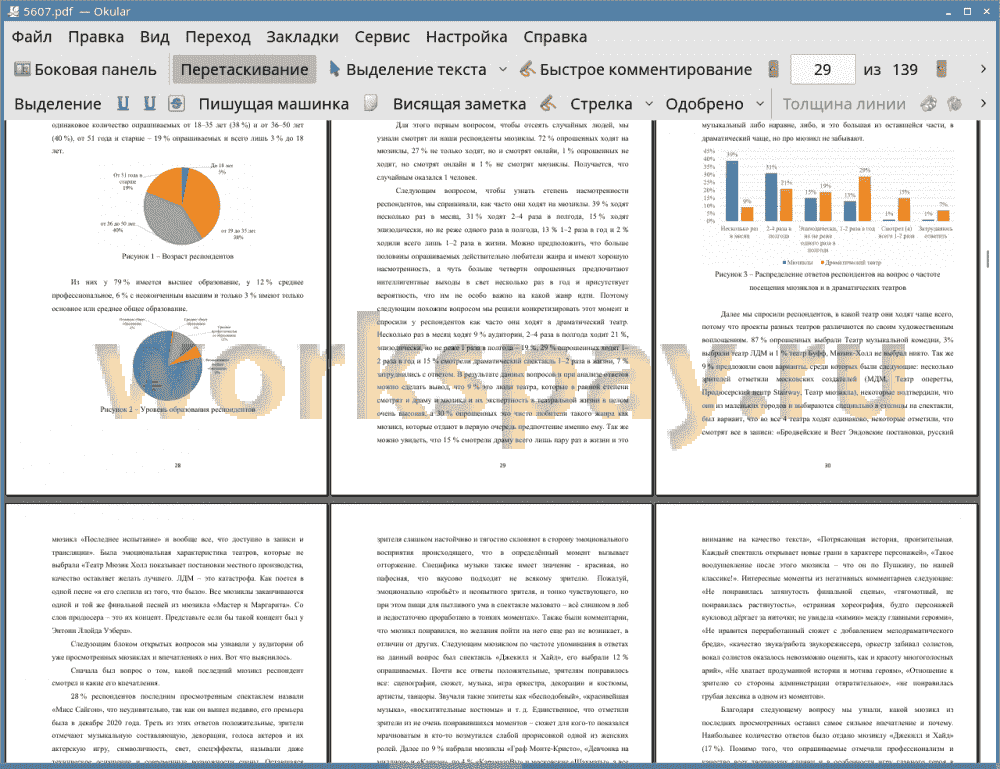Image resolution: width=1000 pixels, height=769 pixels.
Task: Select the Выделение highlighter tool
Action: tap(58, 104)
